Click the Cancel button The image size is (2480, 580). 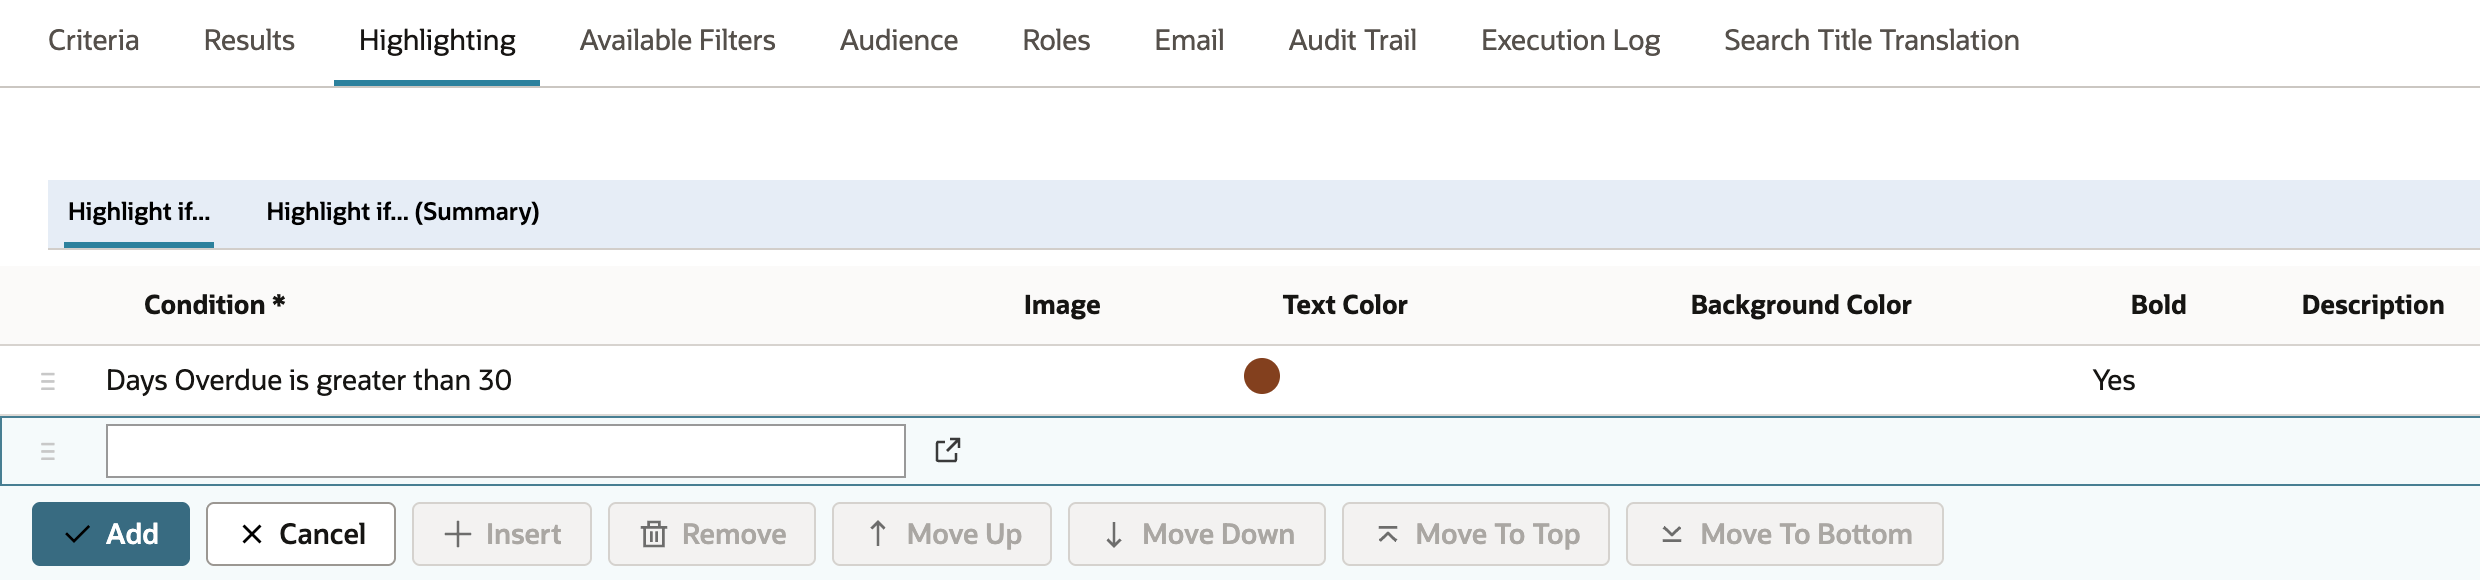[301, 534]
